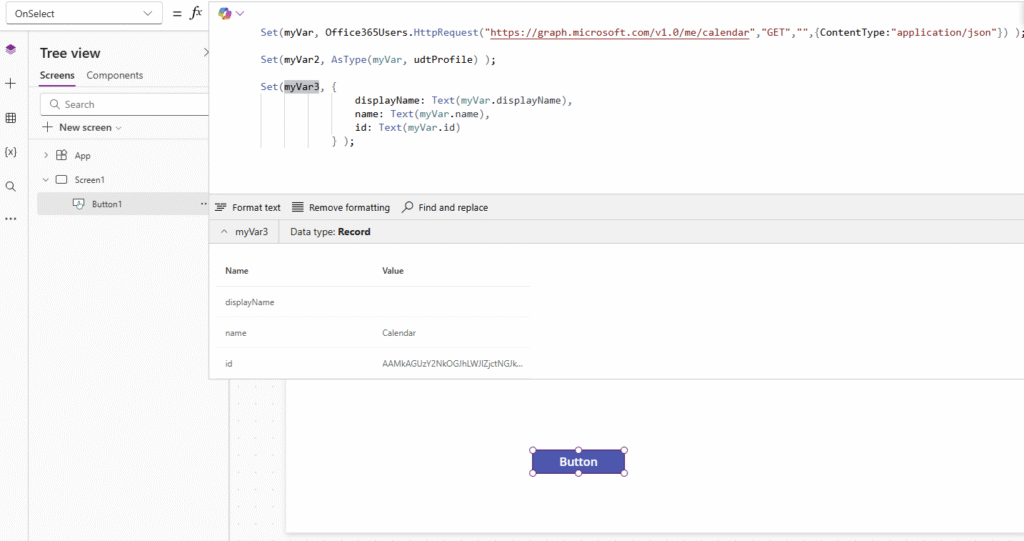Click the Insert plus icon in left sidebar
Viewport: 1024px width, 541px height.
pos(10,84)
